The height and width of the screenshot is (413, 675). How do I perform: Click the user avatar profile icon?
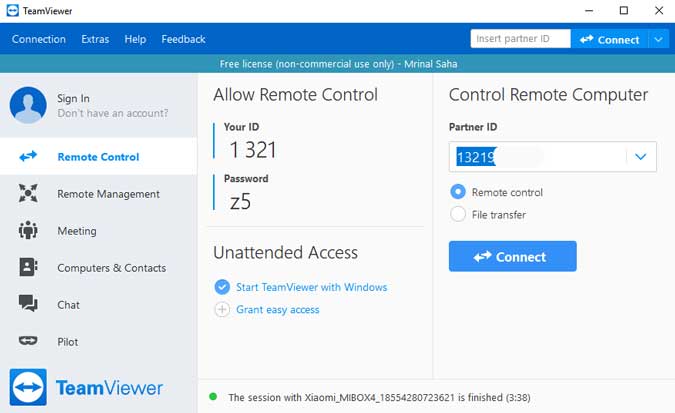pos(28,105)
